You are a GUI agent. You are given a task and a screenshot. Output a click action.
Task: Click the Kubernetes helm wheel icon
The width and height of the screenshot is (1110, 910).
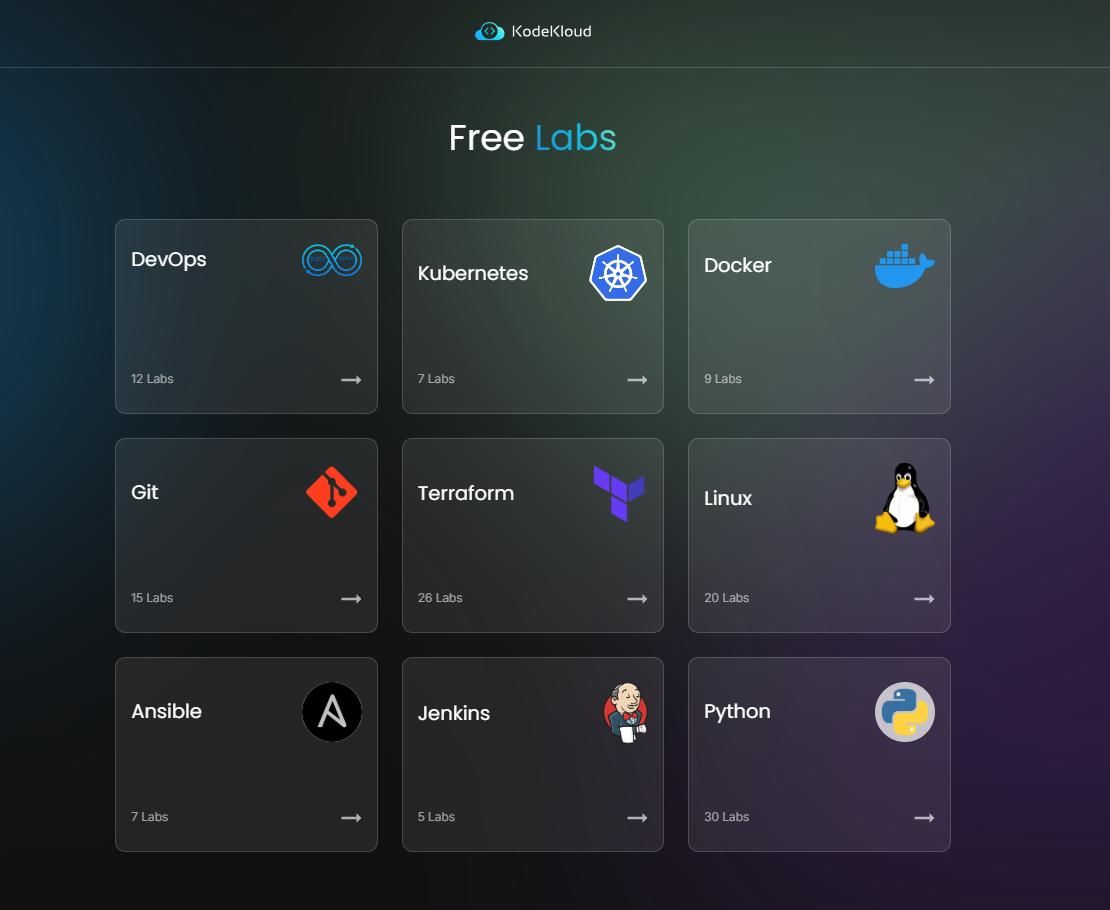pos(618,273)
